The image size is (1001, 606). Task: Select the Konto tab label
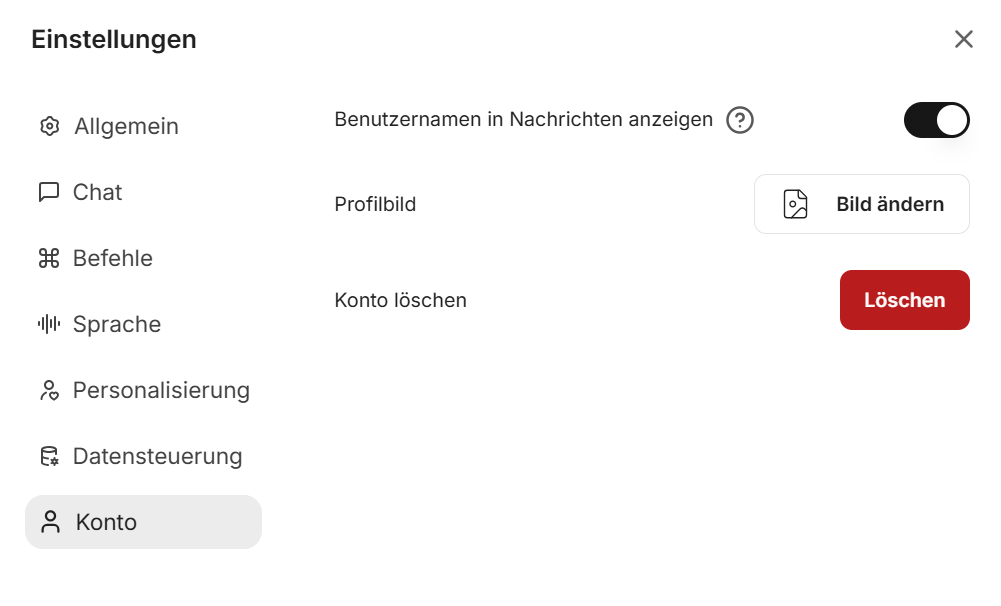(106, 522)
